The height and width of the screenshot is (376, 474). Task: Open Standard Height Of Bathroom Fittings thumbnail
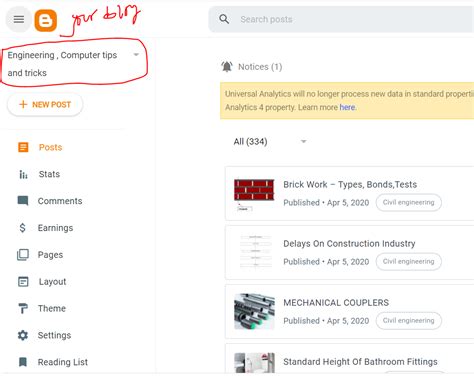pyautogui.click(x=254, y=363)
